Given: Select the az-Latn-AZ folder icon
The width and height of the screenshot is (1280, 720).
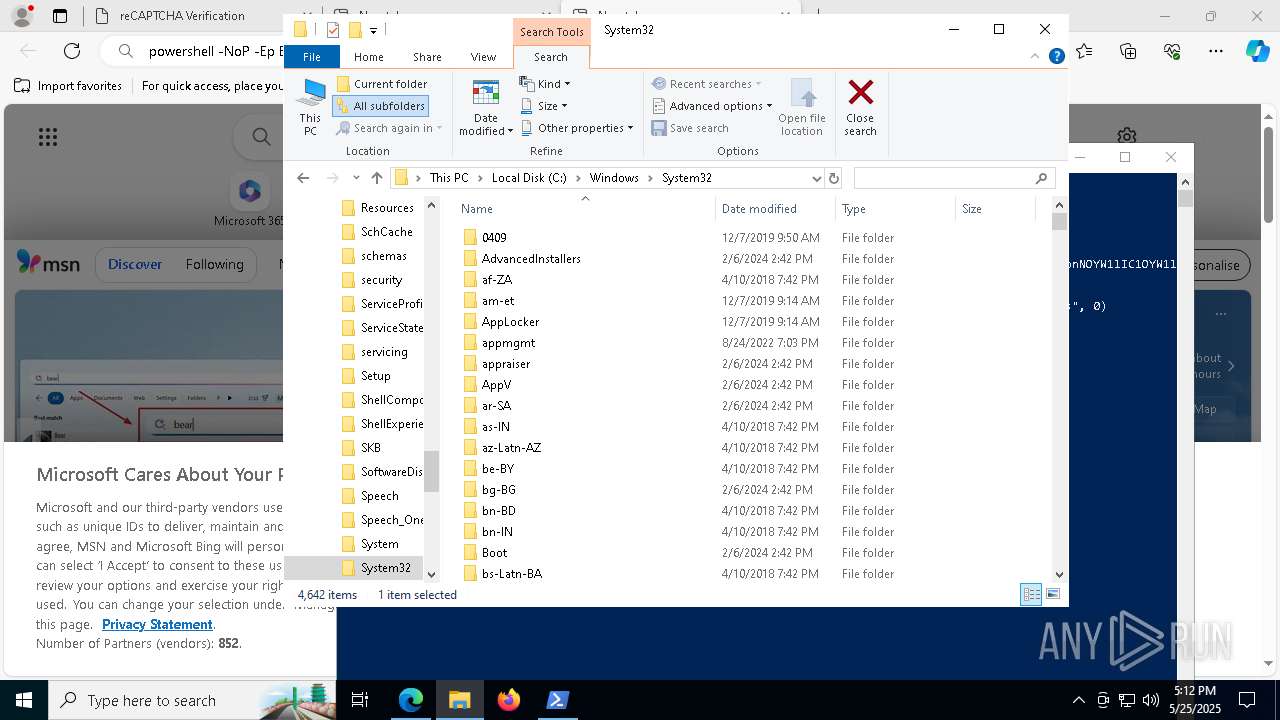Looking at the screenshot, I should click(470, 448).
